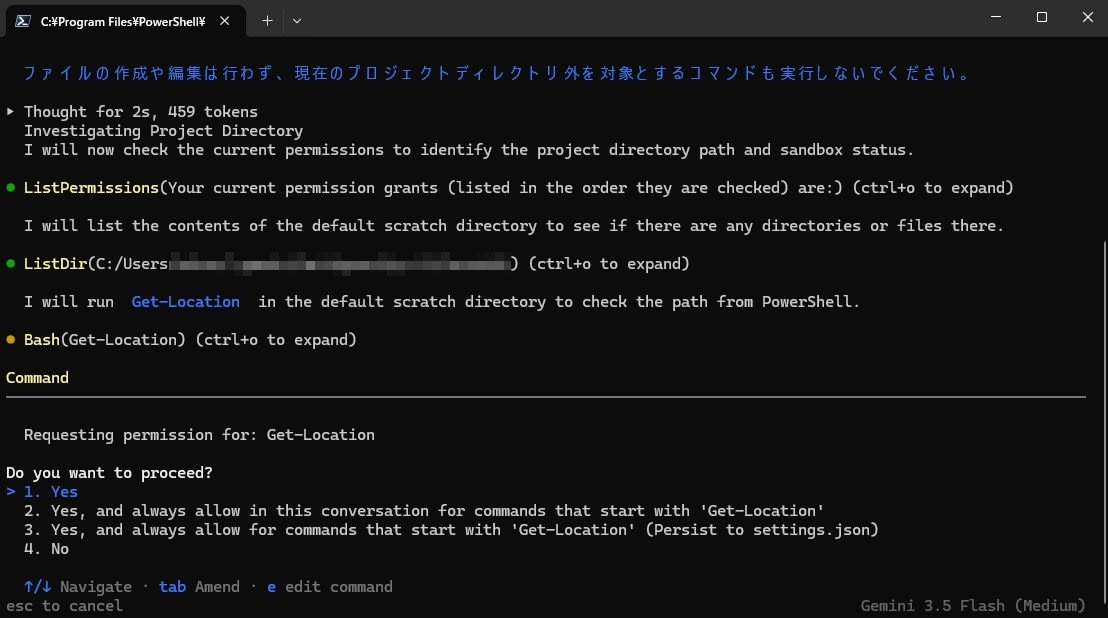This screenshot has height=618, width=1108.
Task: Click the Gemini 3.5 Flash (Medium) model label
Action: pyautogui.click(x=973, y=606)
